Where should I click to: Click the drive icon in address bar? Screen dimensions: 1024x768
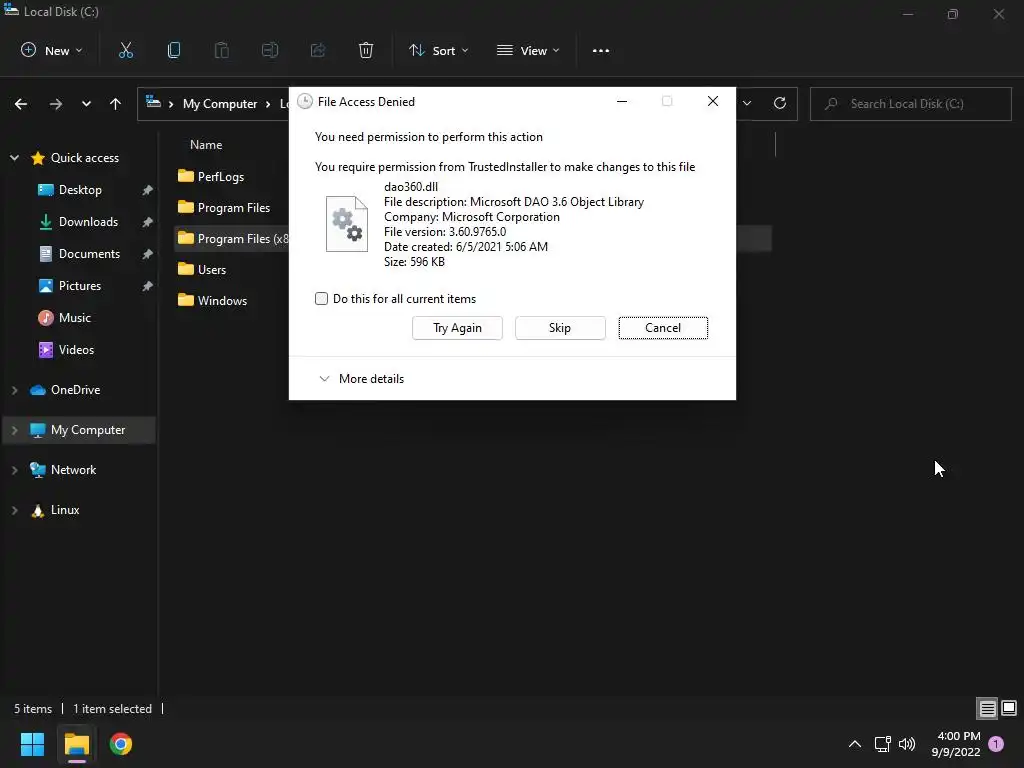[x=153, y=102]
